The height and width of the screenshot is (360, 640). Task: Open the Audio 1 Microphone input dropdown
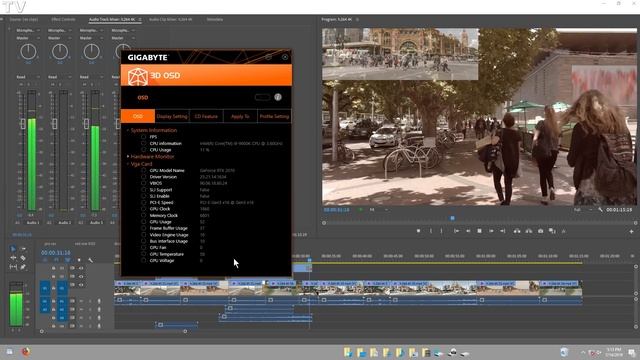pyautogui.click(x=28, y=30)
